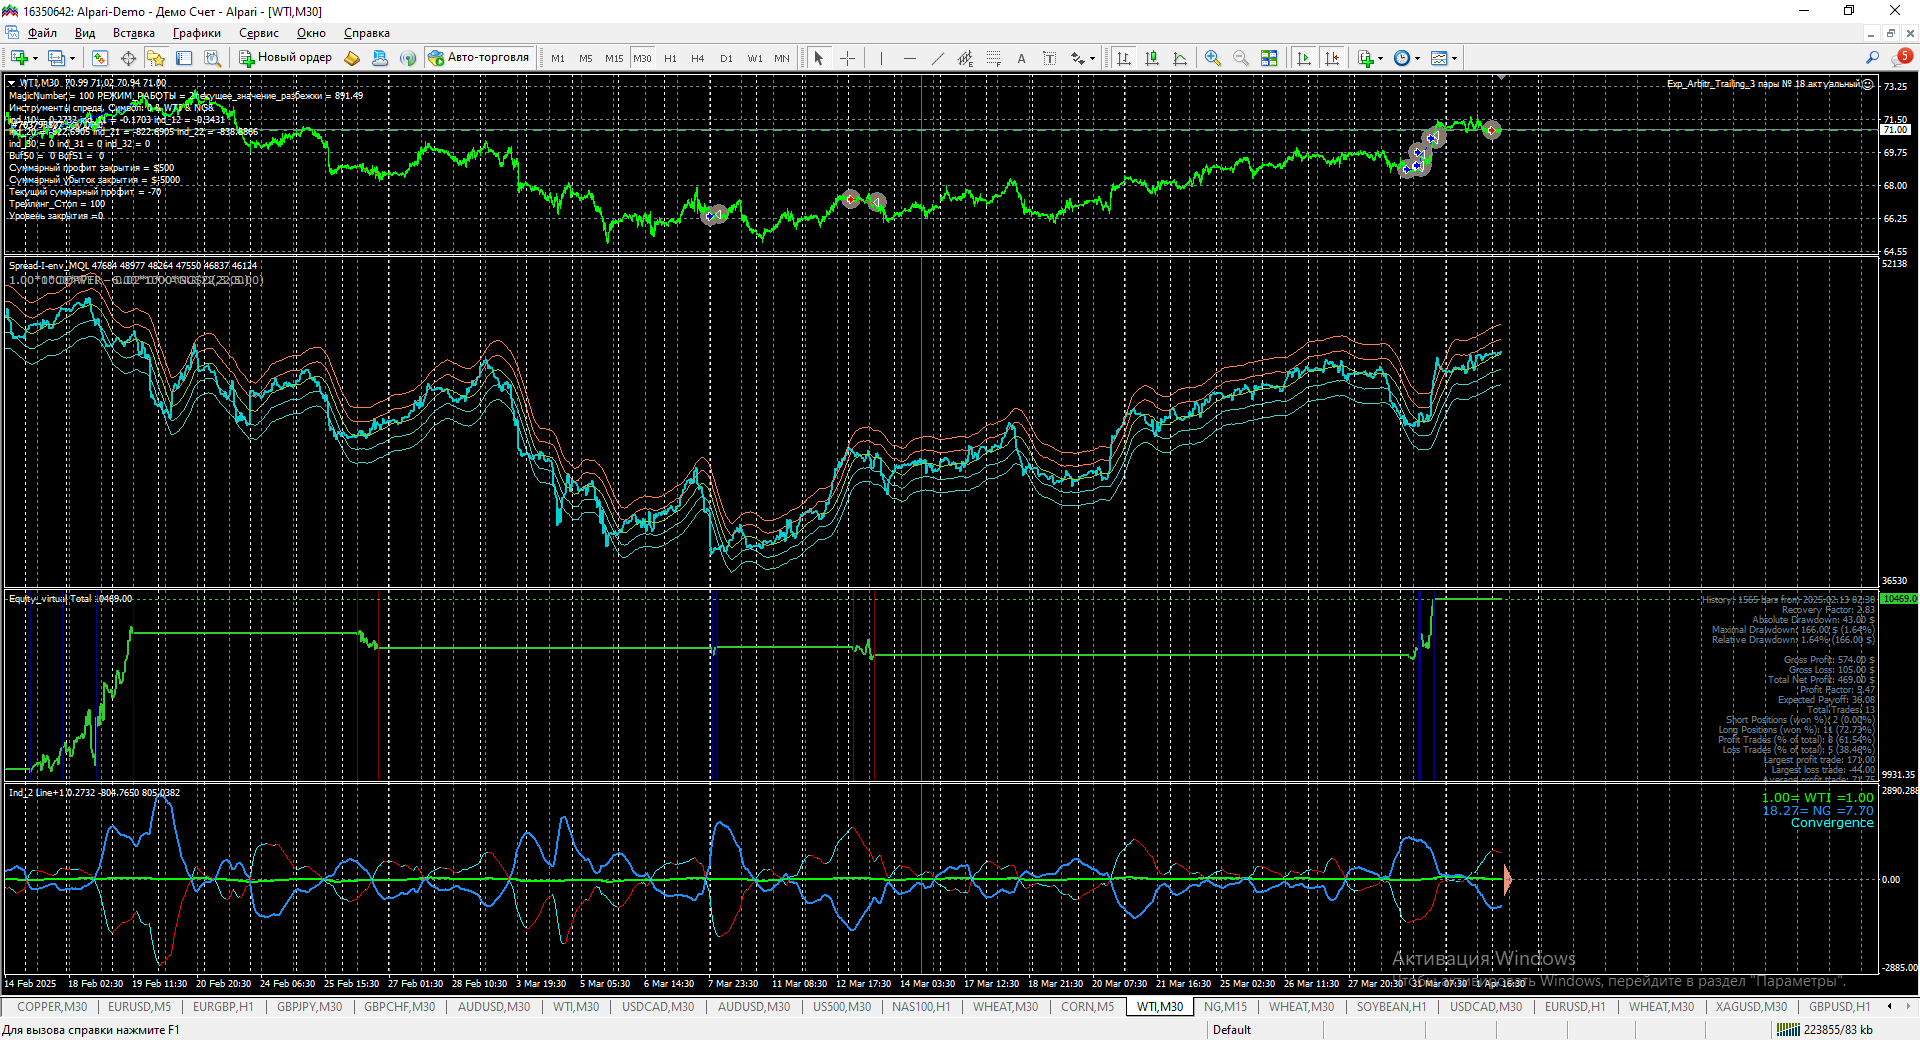Click the signals antenna icon beside Авто-торговля
1920x1040 pixels.
(x=408, y=58)
